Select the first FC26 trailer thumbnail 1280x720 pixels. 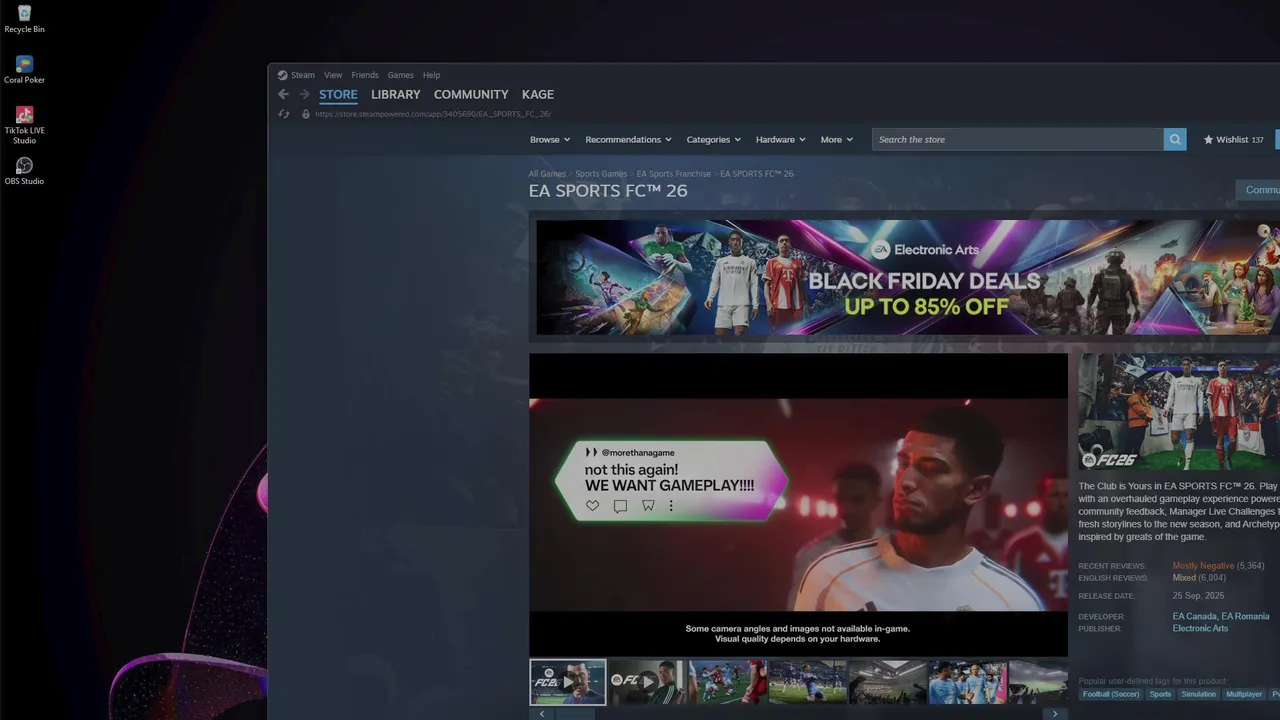coord(567,682)
